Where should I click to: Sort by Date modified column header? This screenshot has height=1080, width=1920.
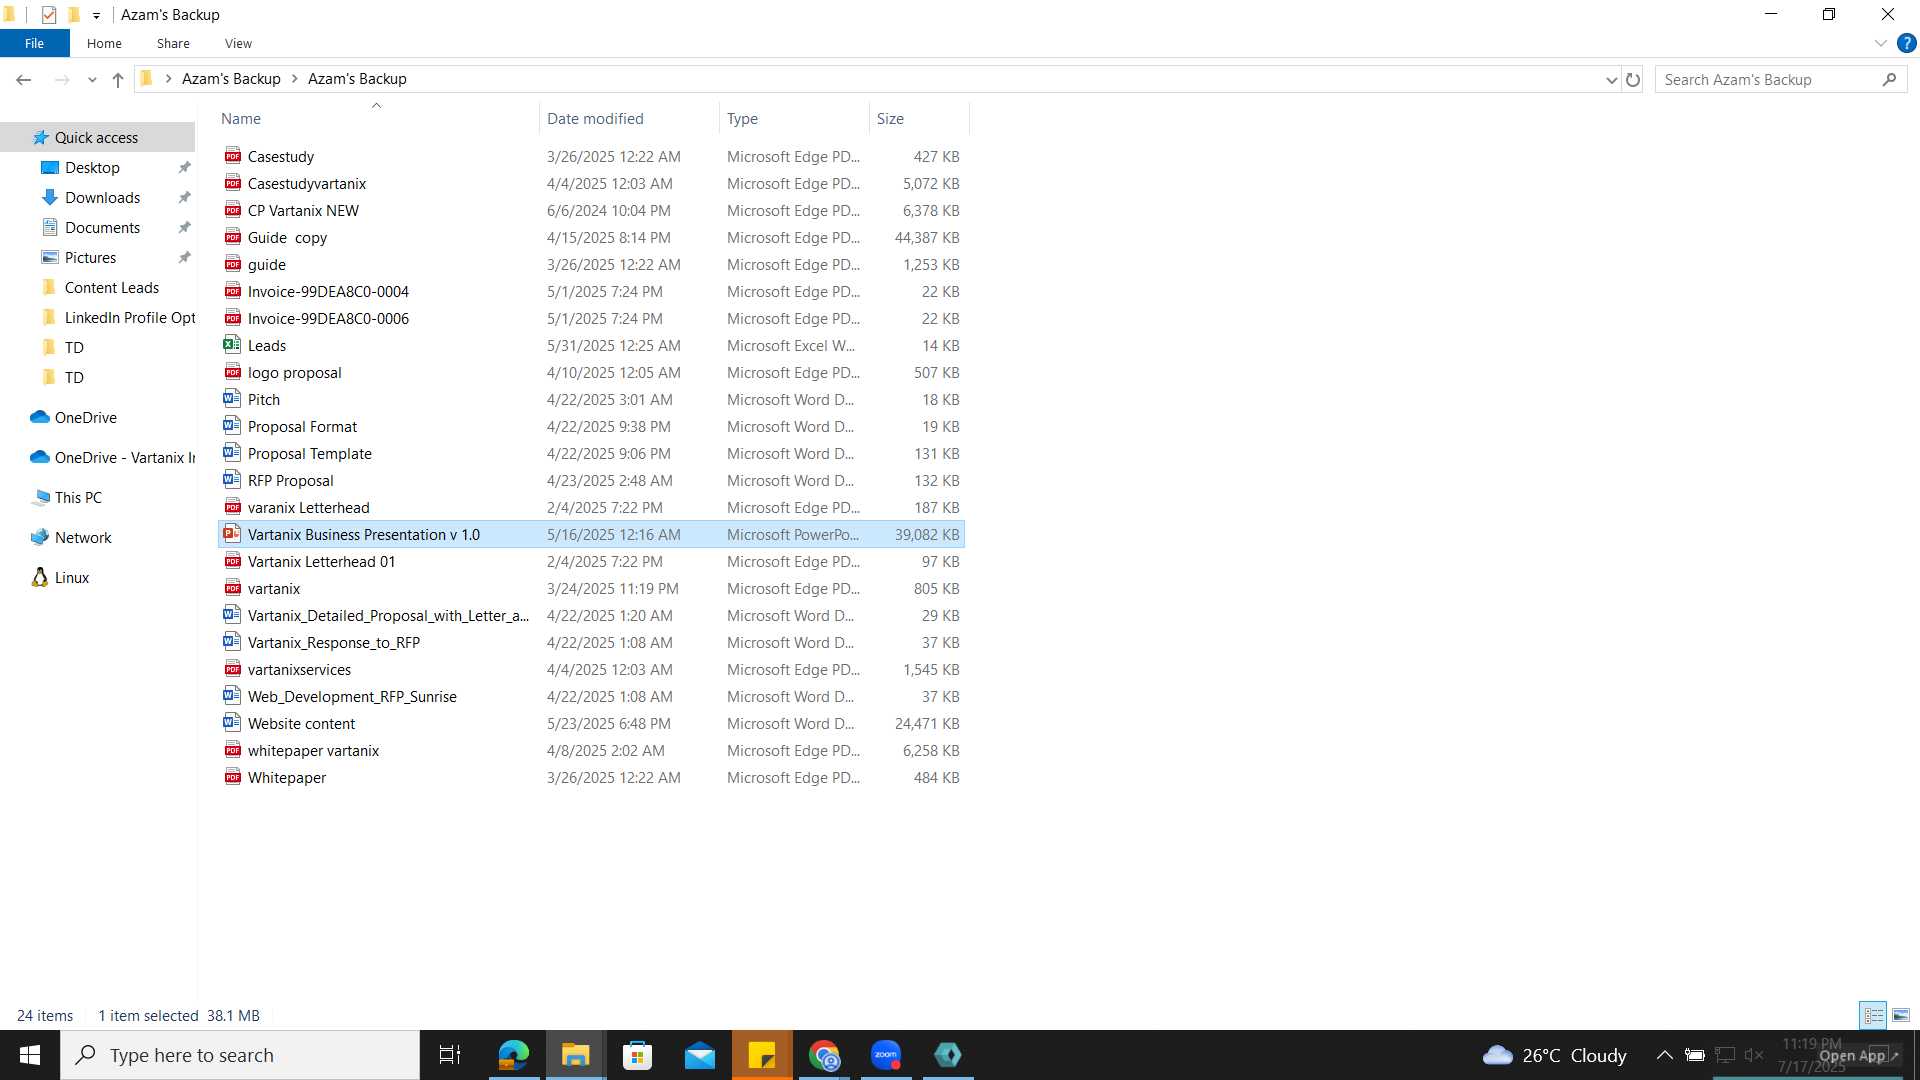tap(629, 118)
